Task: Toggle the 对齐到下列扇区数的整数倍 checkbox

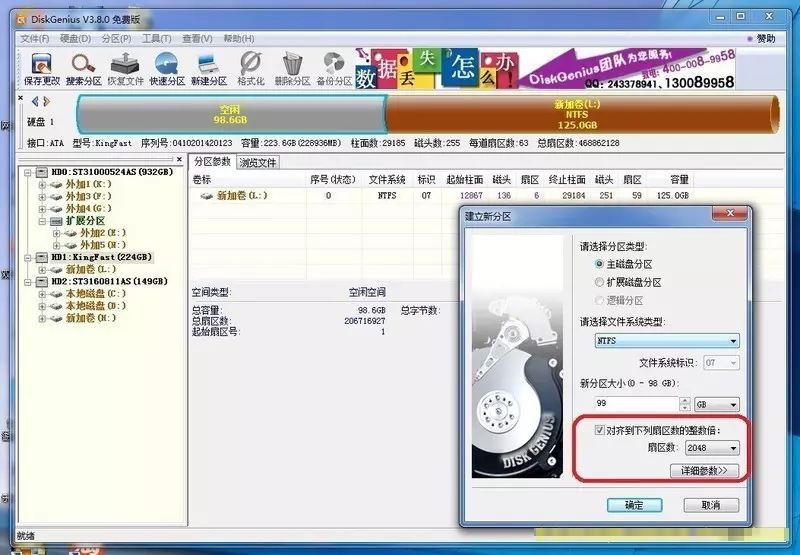Action: (599, 431)
